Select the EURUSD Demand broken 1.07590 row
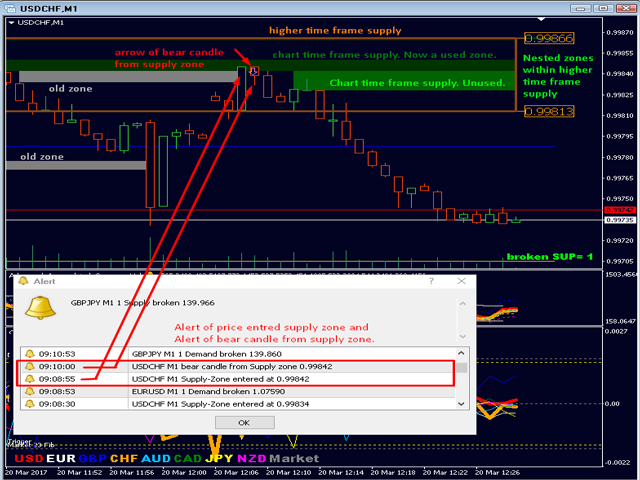 pyautogui.click(x=238, y=391)
